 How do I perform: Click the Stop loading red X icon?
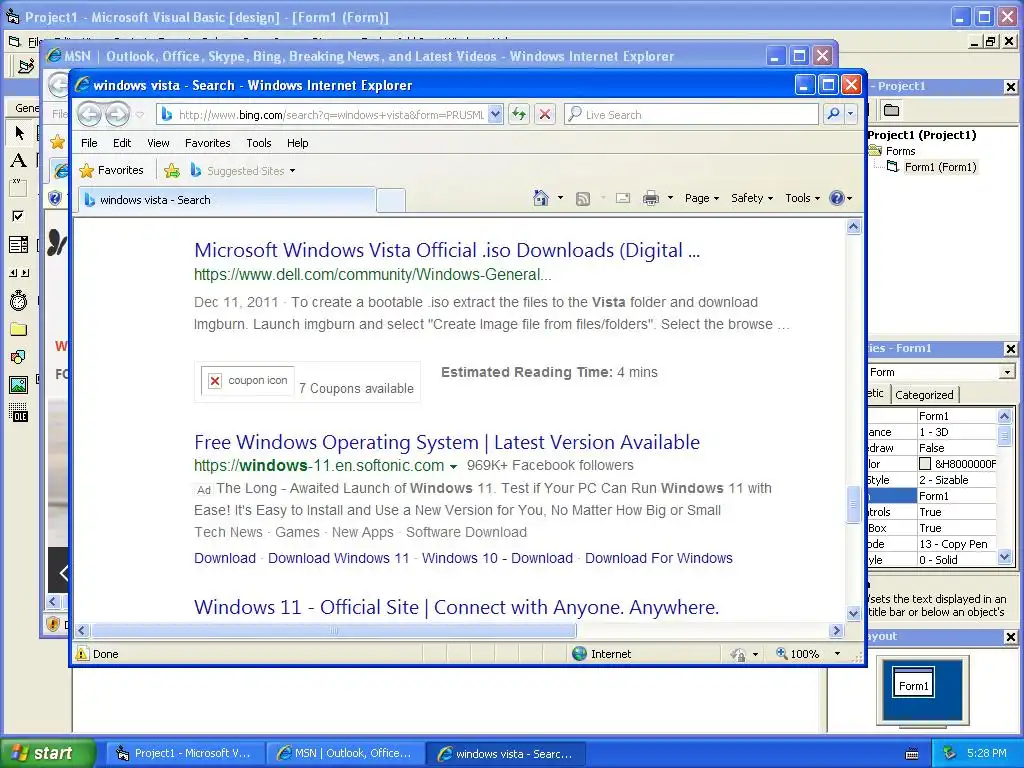pos(545,114)
